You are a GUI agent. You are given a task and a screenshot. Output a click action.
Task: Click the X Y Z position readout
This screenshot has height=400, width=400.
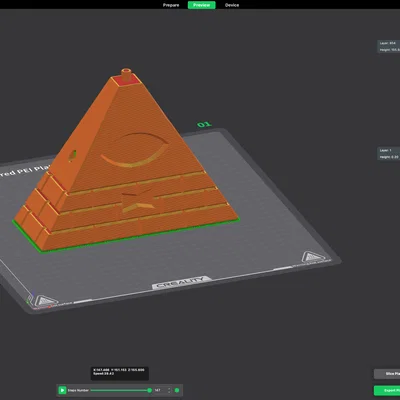pos(120,372)
